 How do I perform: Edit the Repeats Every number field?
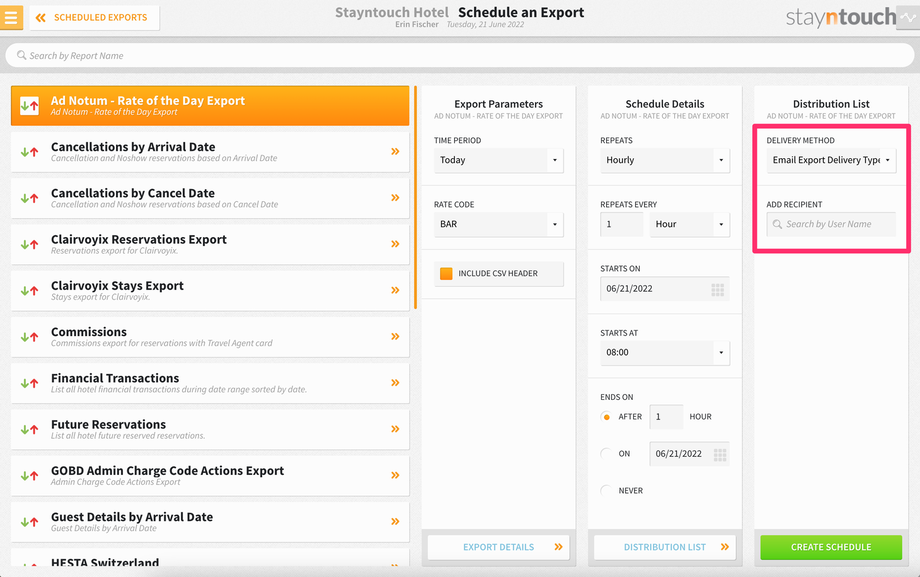click(x=622, y=224)
